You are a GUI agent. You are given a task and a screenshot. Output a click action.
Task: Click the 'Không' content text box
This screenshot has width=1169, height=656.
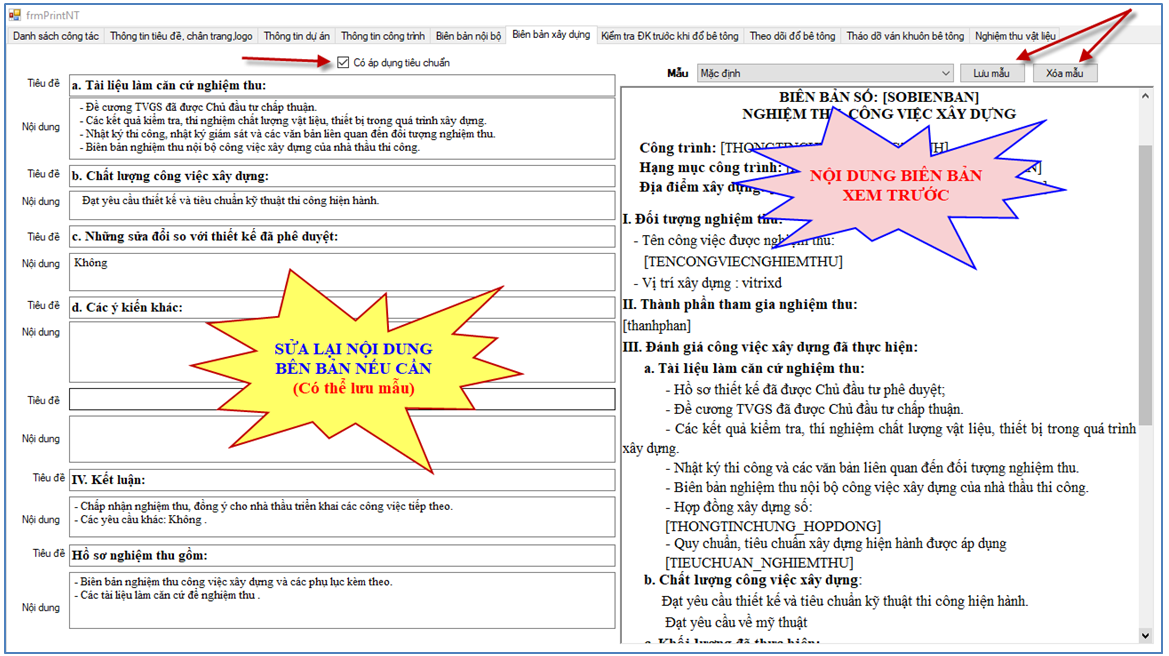(342, 271)
